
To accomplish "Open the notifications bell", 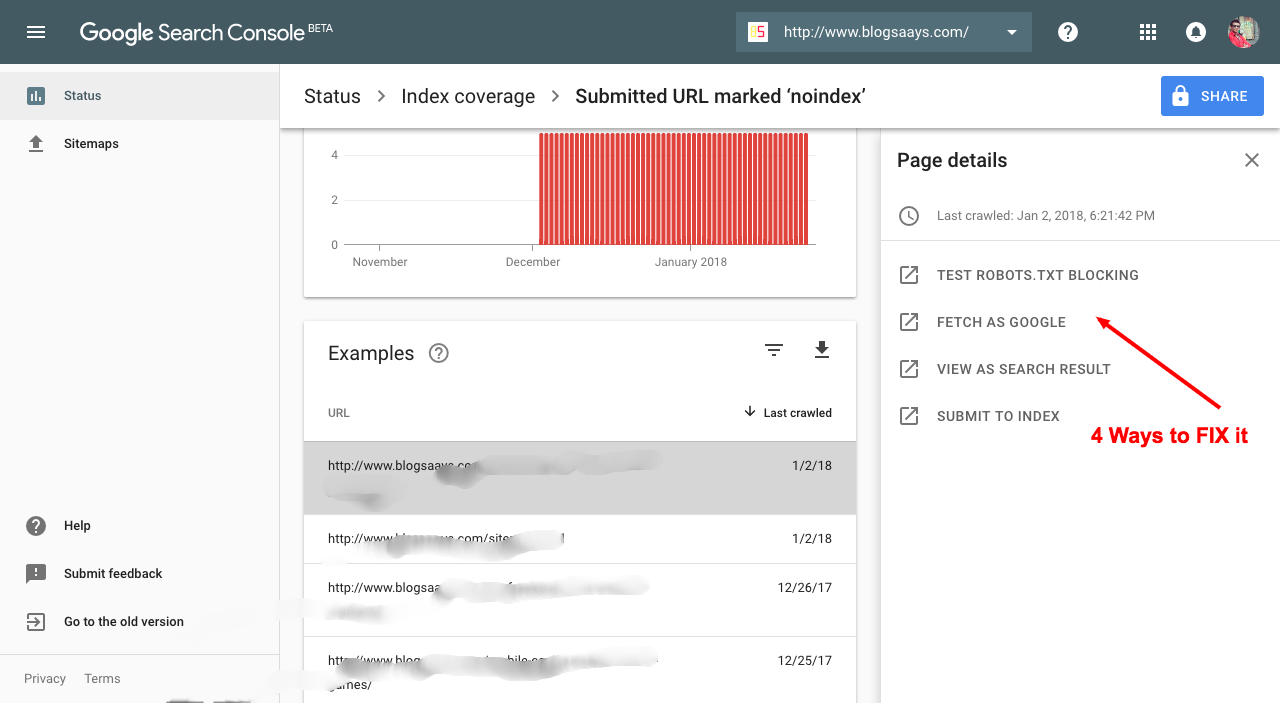I will pos(1195,32).
